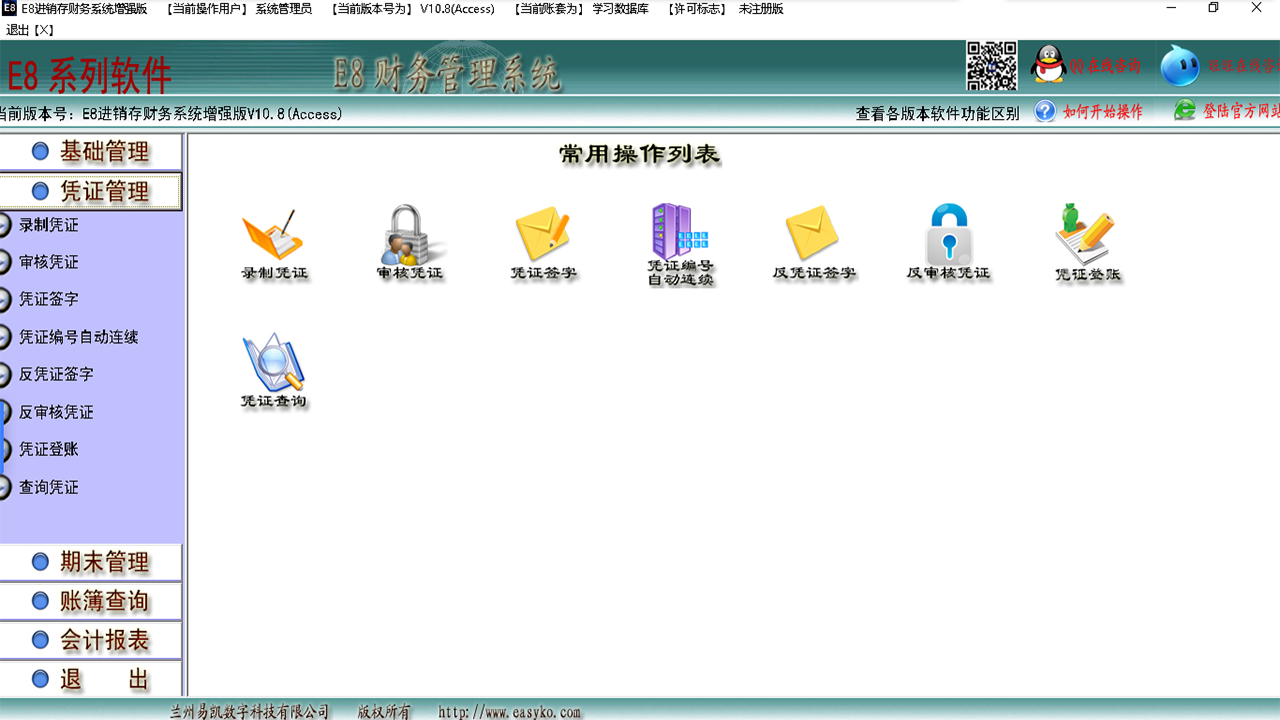Launch 凭证查询 with the magnifier icon
The width and height of the screenshot is (1280, 720).
[275, 370]
